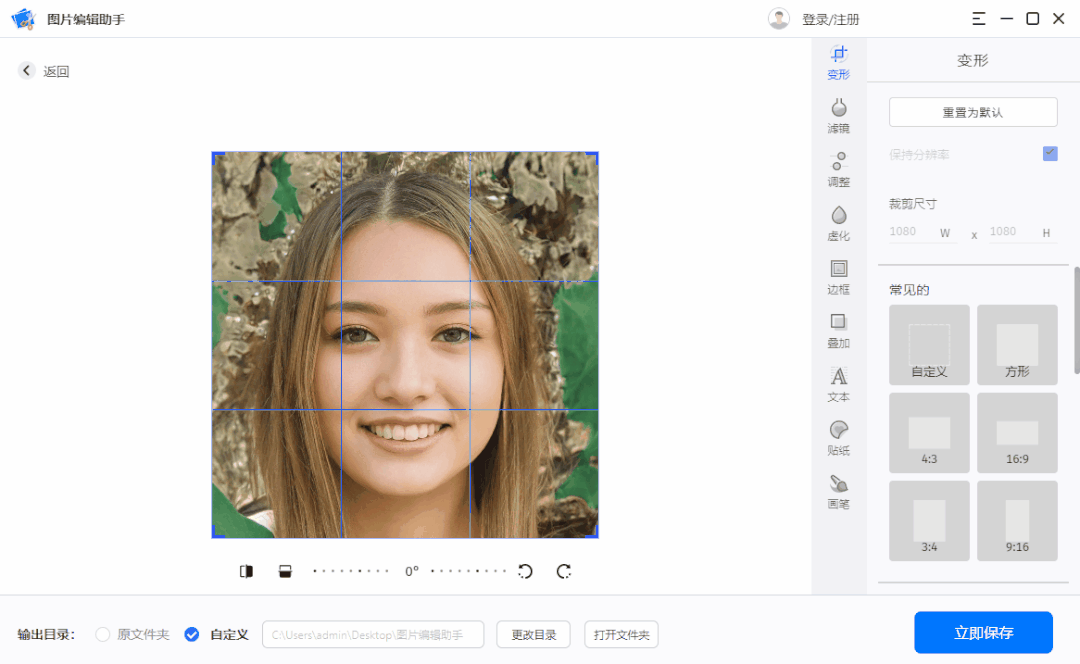Flip the image horizontally
The image size is (1080, 664).
click(x=245, y=570)
